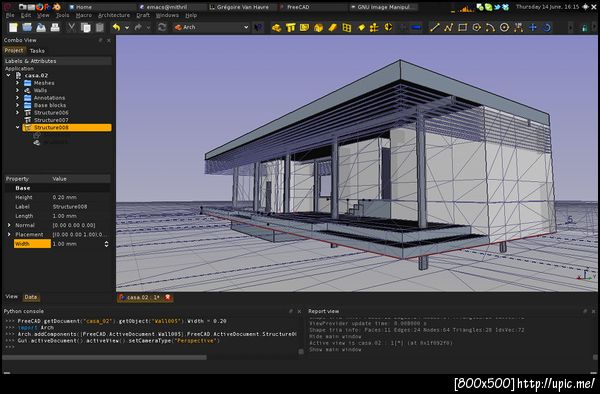This screenshot has height=394, width=600.
Task: Select the blue Draft Move tool
Action: (533, 28)
